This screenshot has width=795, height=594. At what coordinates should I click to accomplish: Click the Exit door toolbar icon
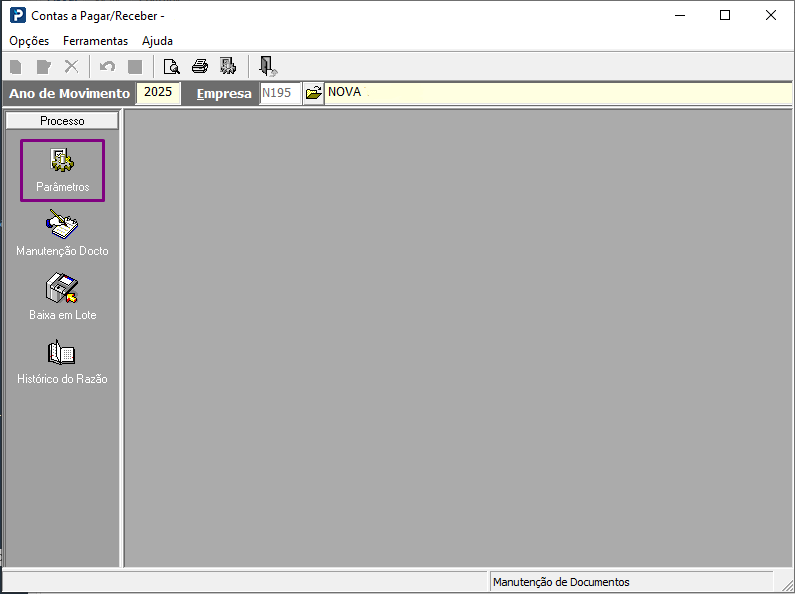[268, 66]
